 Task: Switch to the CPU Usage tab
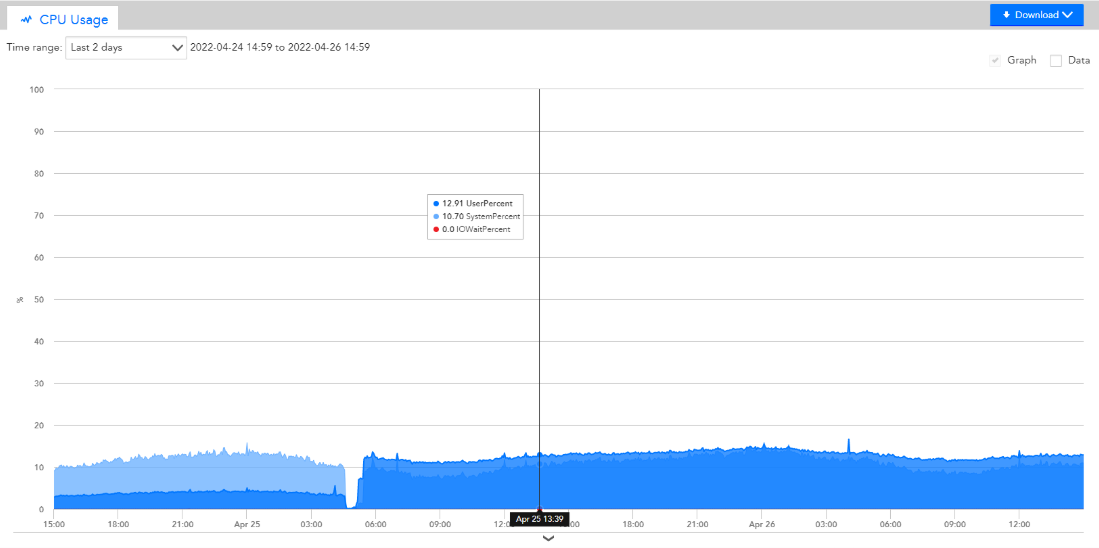tap(63, 19)
